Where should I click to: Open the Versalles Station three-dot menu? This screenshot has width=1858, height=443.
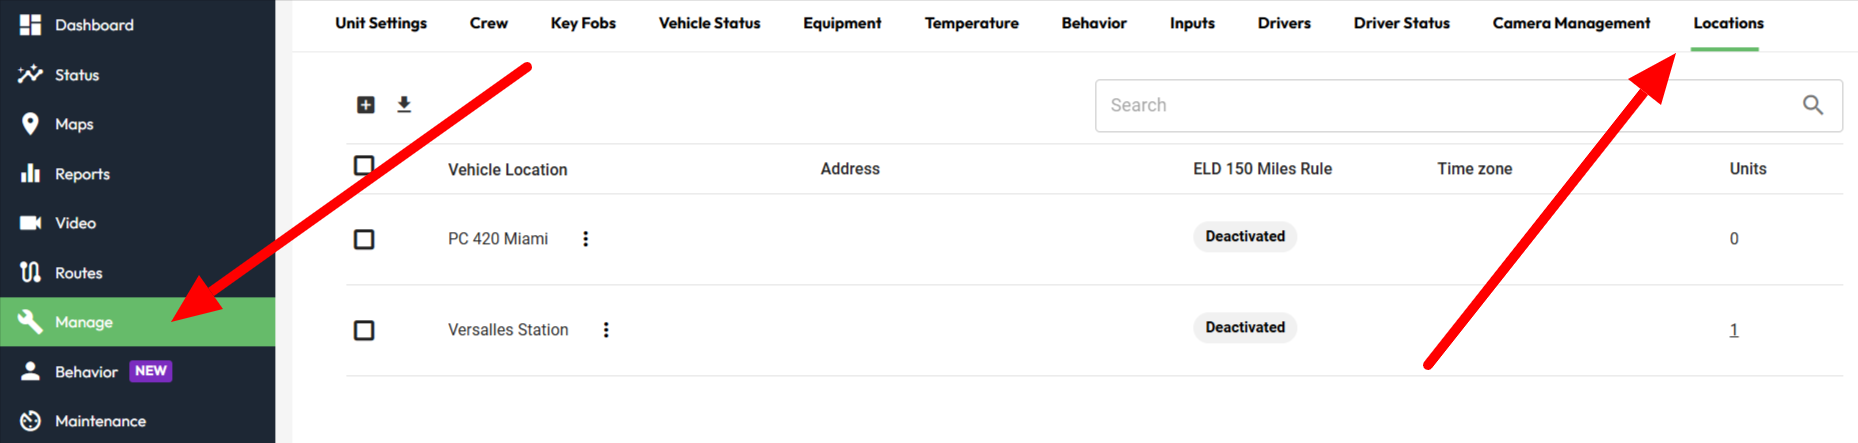(x=606, y=330)
